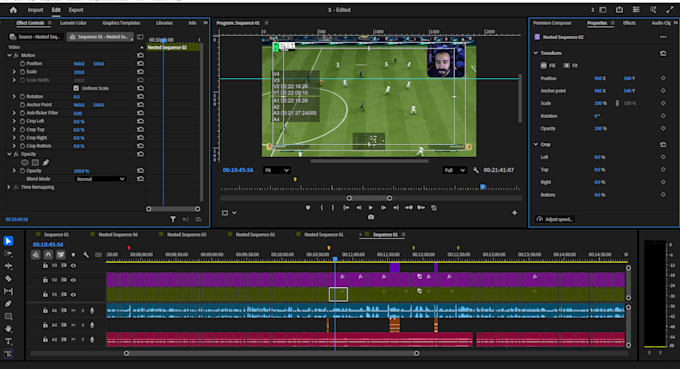
Task: Click the Home icon
Action: (13, 10)
